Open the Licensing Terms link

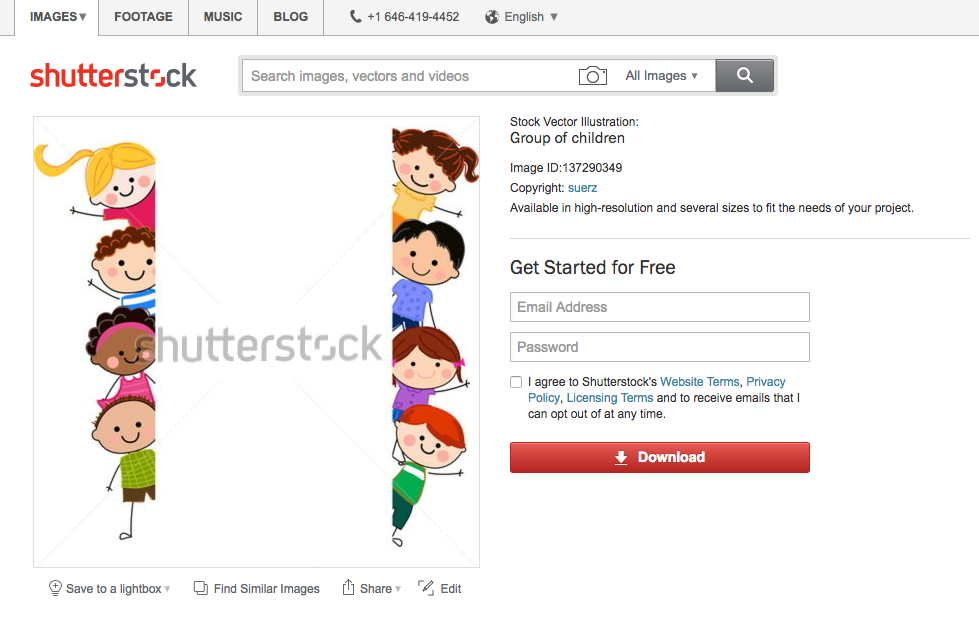point(609,398)
